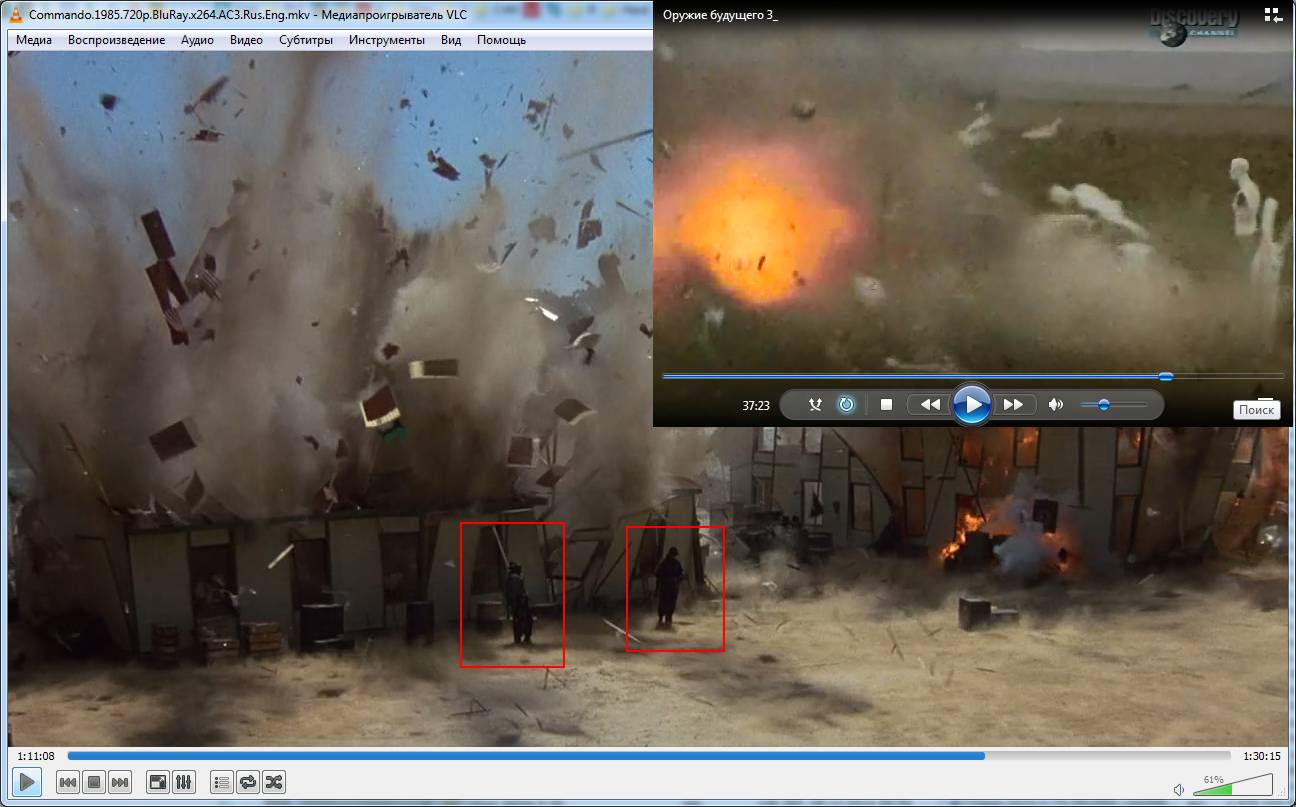
Task: Stop playback in Windows Media Player
Action: point(886,405)
